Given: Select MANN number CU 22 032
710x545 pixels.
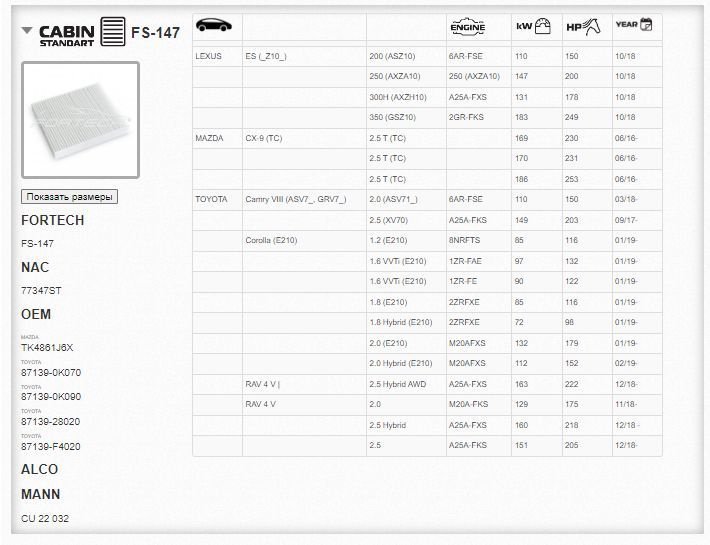Looking at the screenshot, I should (x=45, y=518).
